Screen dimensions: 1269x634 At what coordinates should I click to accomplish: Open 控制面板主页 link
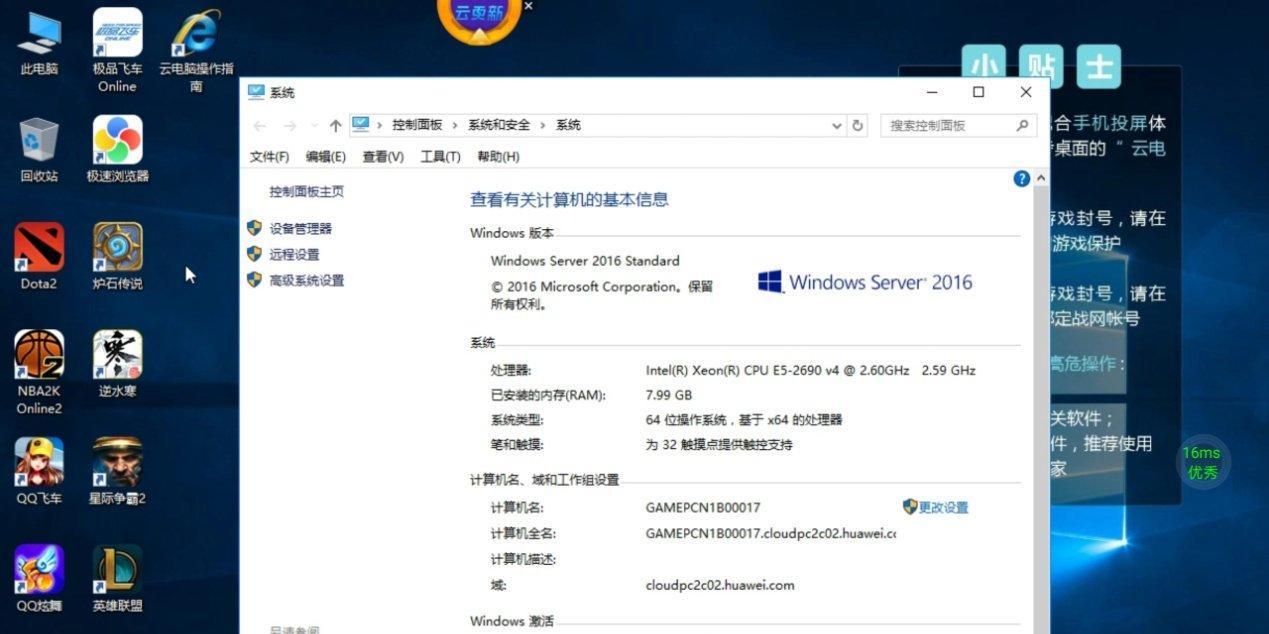(306, 192)
